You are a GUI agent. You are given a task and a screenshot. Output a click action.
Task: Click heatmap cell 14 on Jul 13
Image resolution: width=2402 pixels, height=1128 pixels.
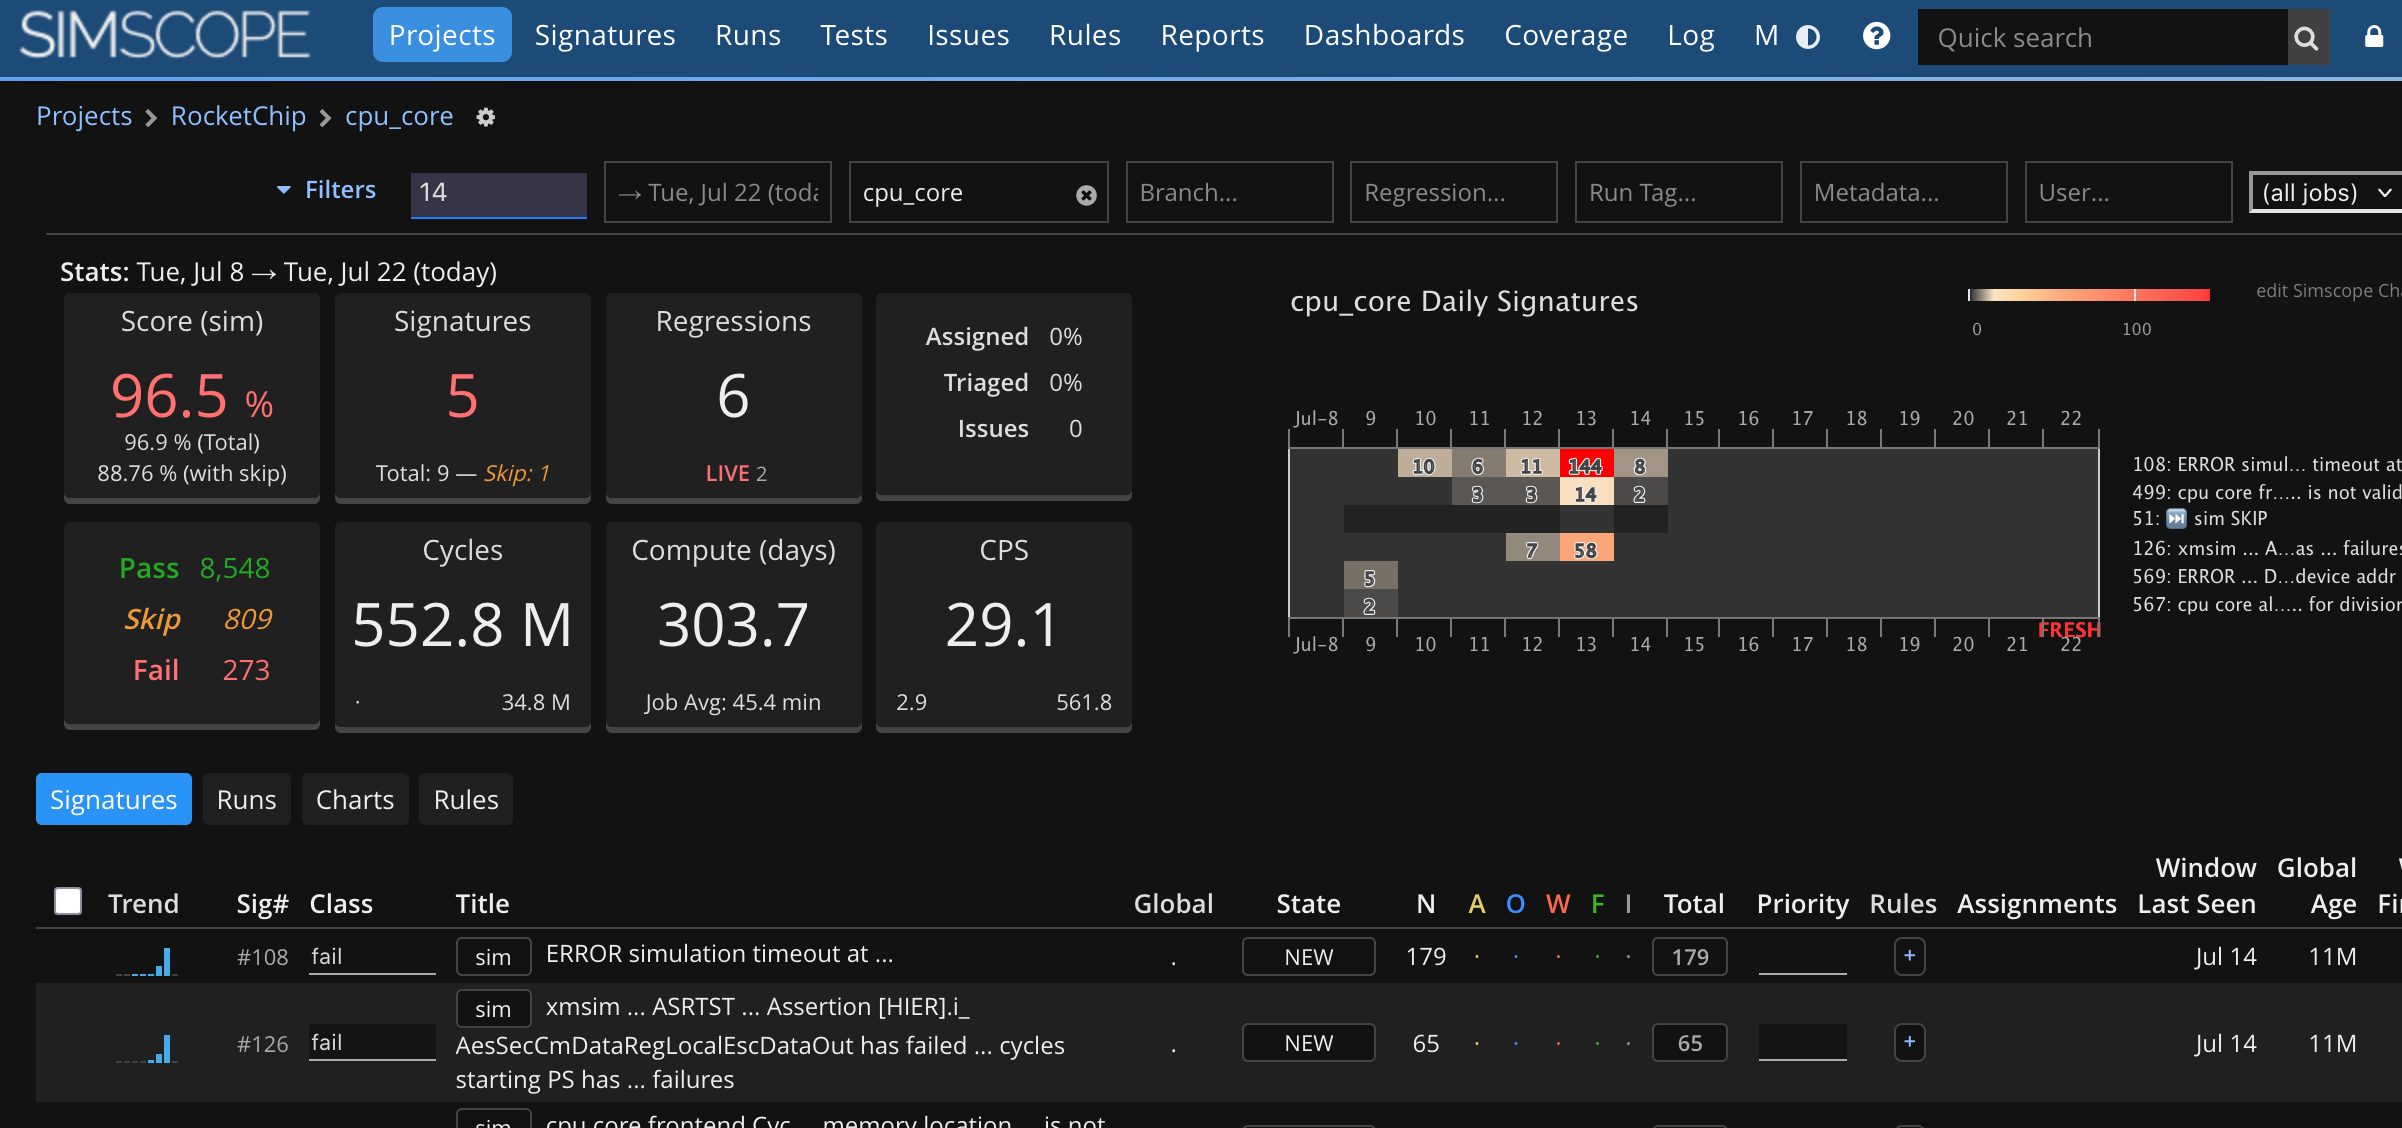(x=1586, y=493)
